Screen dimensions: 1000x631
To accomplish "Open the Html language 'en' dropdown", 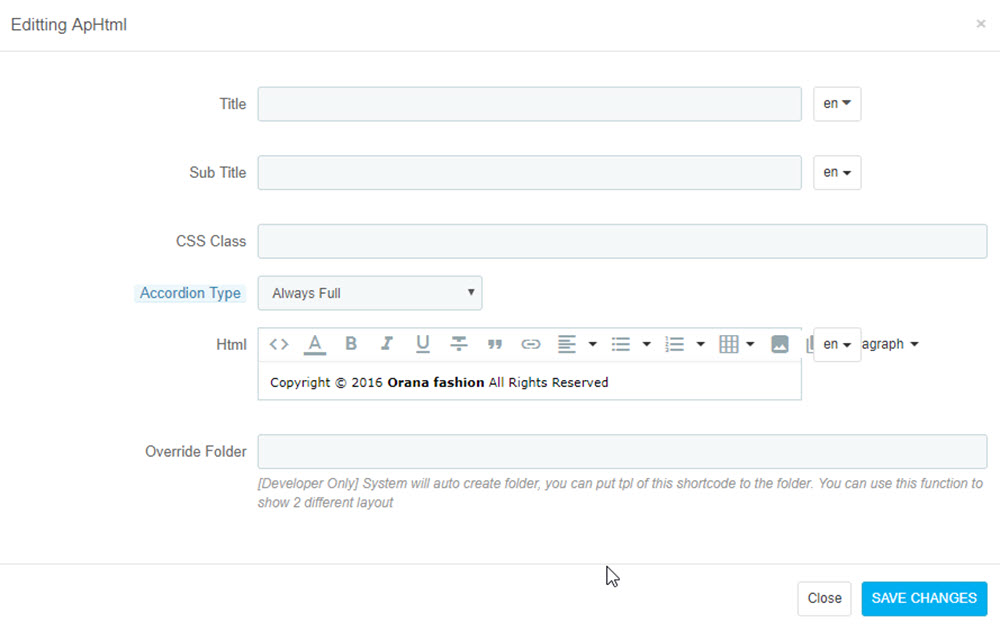I will point(837,345).
